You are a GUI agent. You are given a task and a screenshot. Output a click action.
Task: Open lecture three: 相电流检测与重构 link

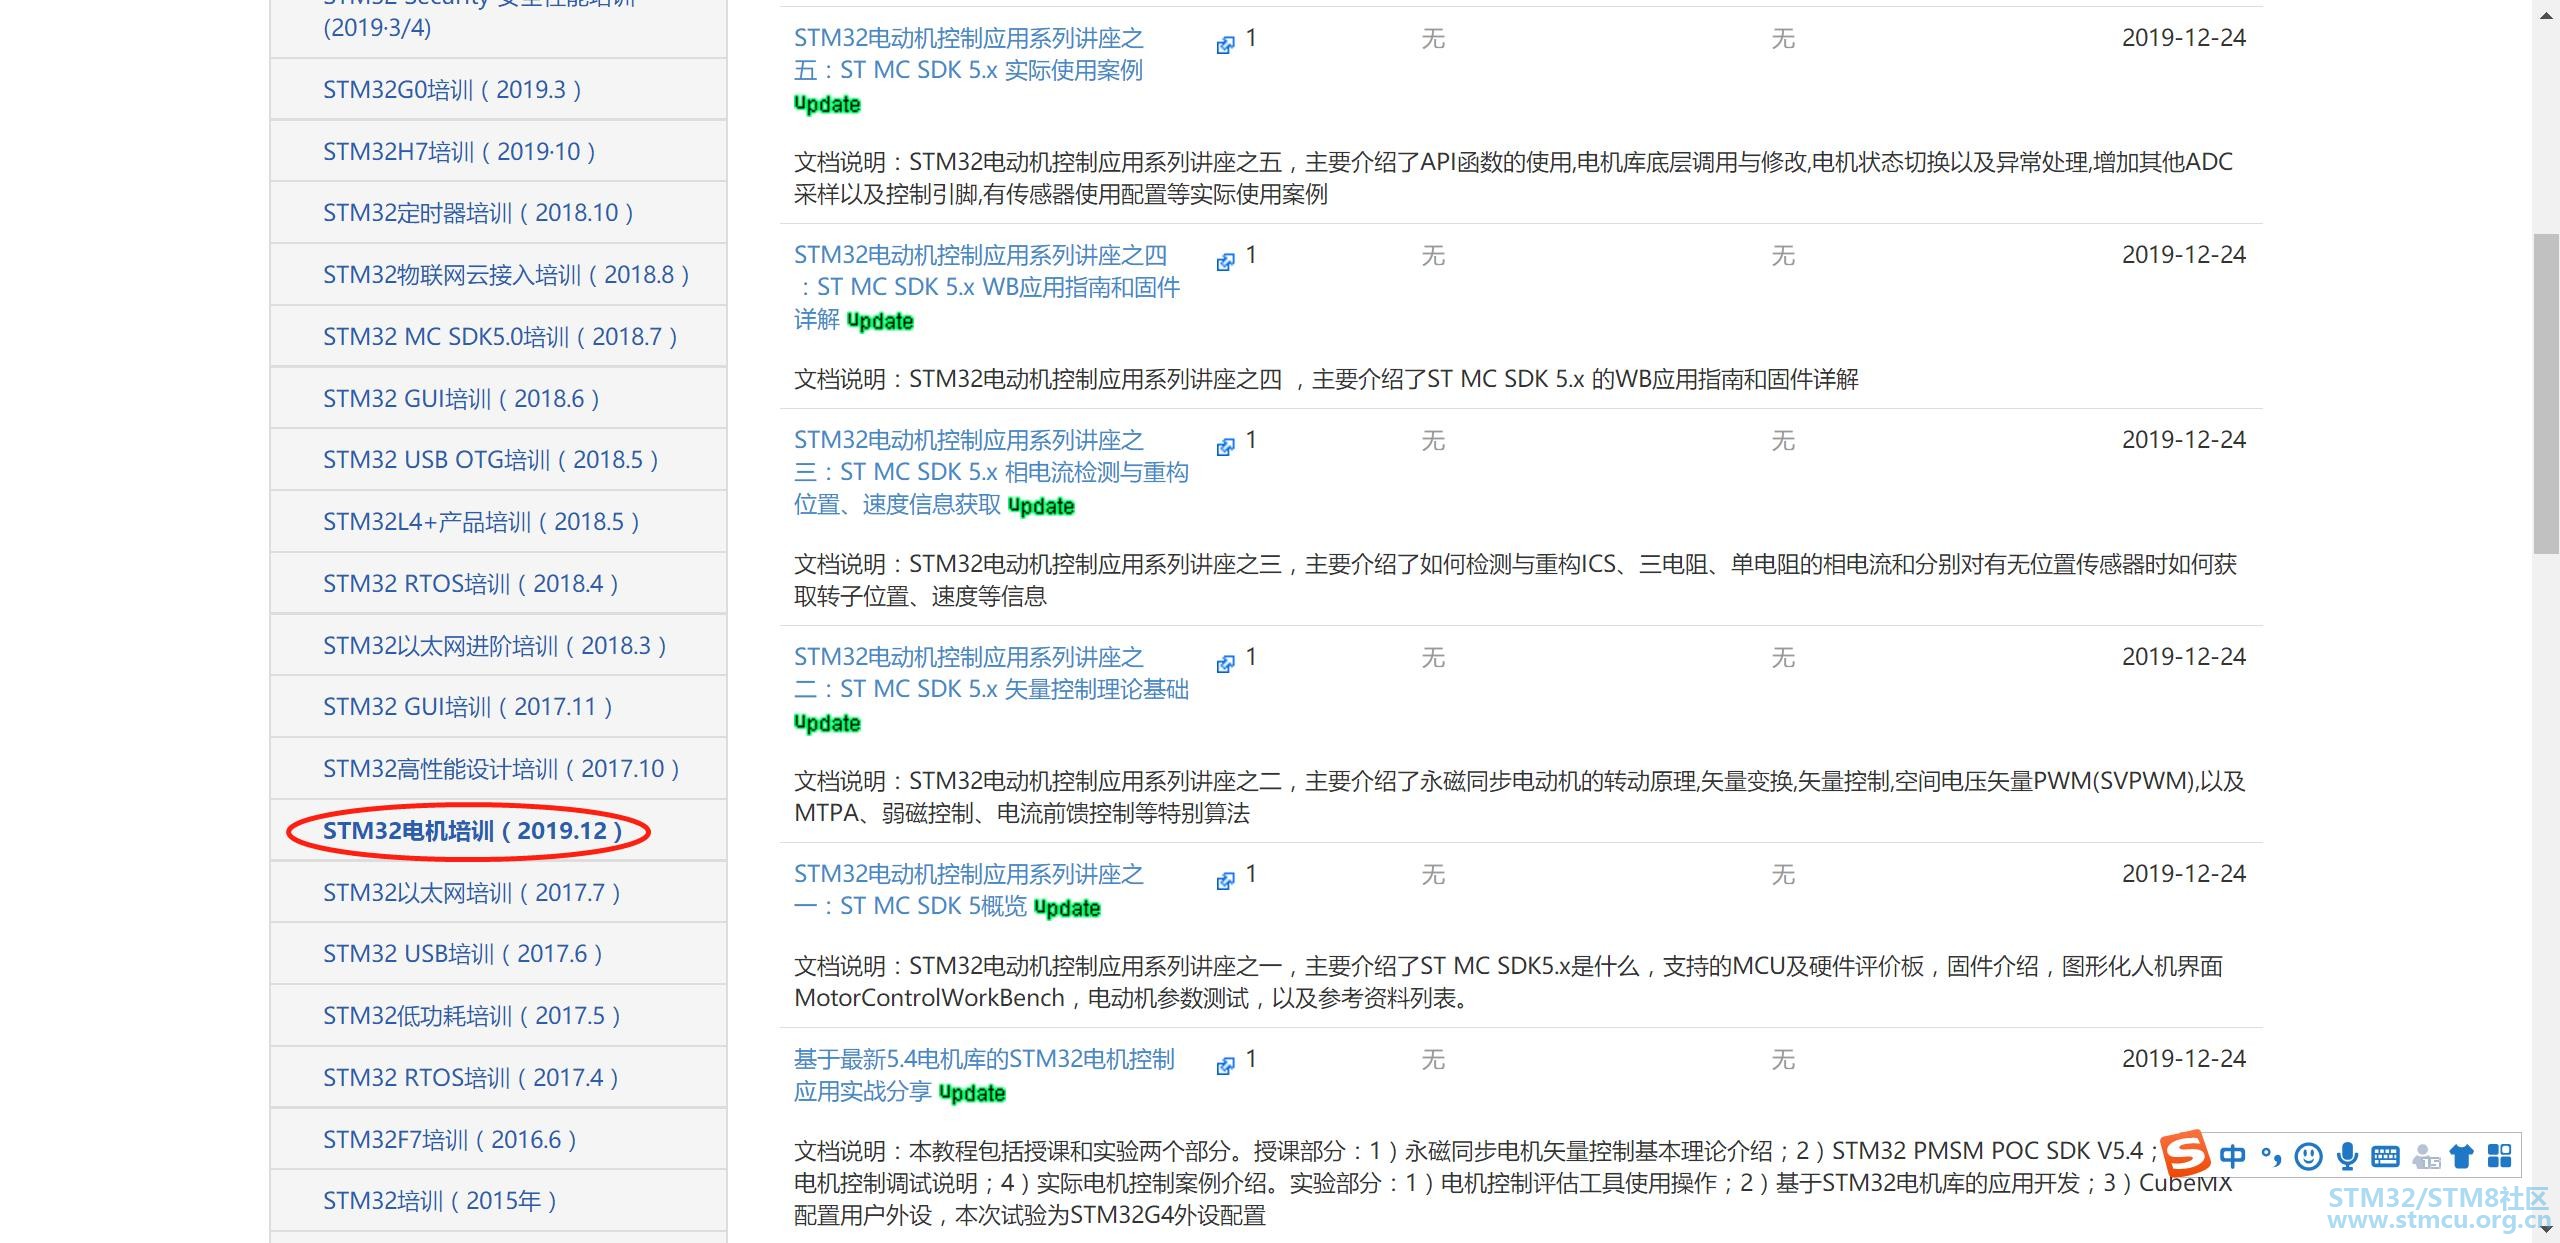[x=991, y=472]
